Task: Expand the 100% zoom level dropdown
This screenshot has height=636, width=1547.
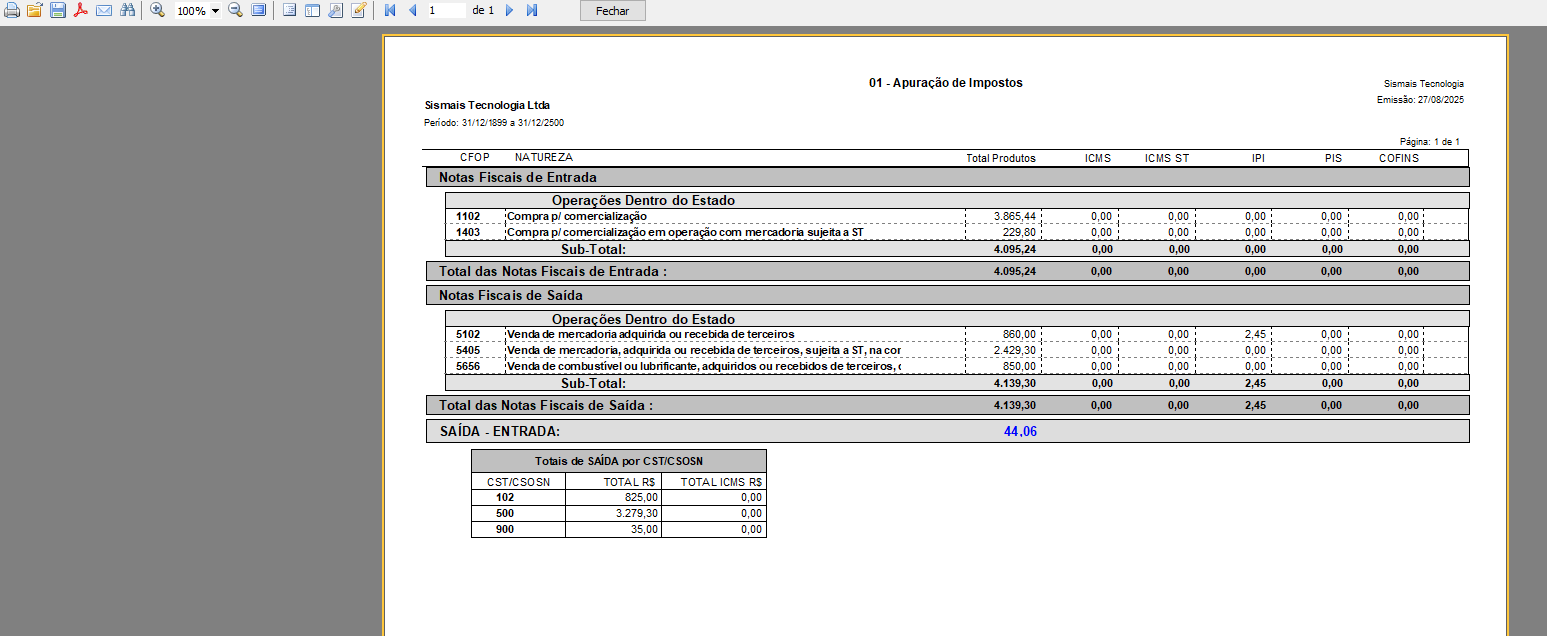Action: (216, 11)
